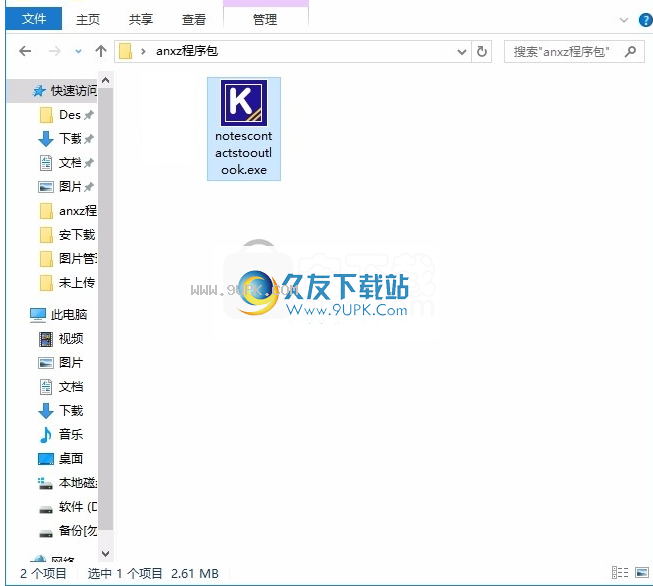Open the 共享 ribbon tab
The image size is (653, 586).
tap(141, 19)
